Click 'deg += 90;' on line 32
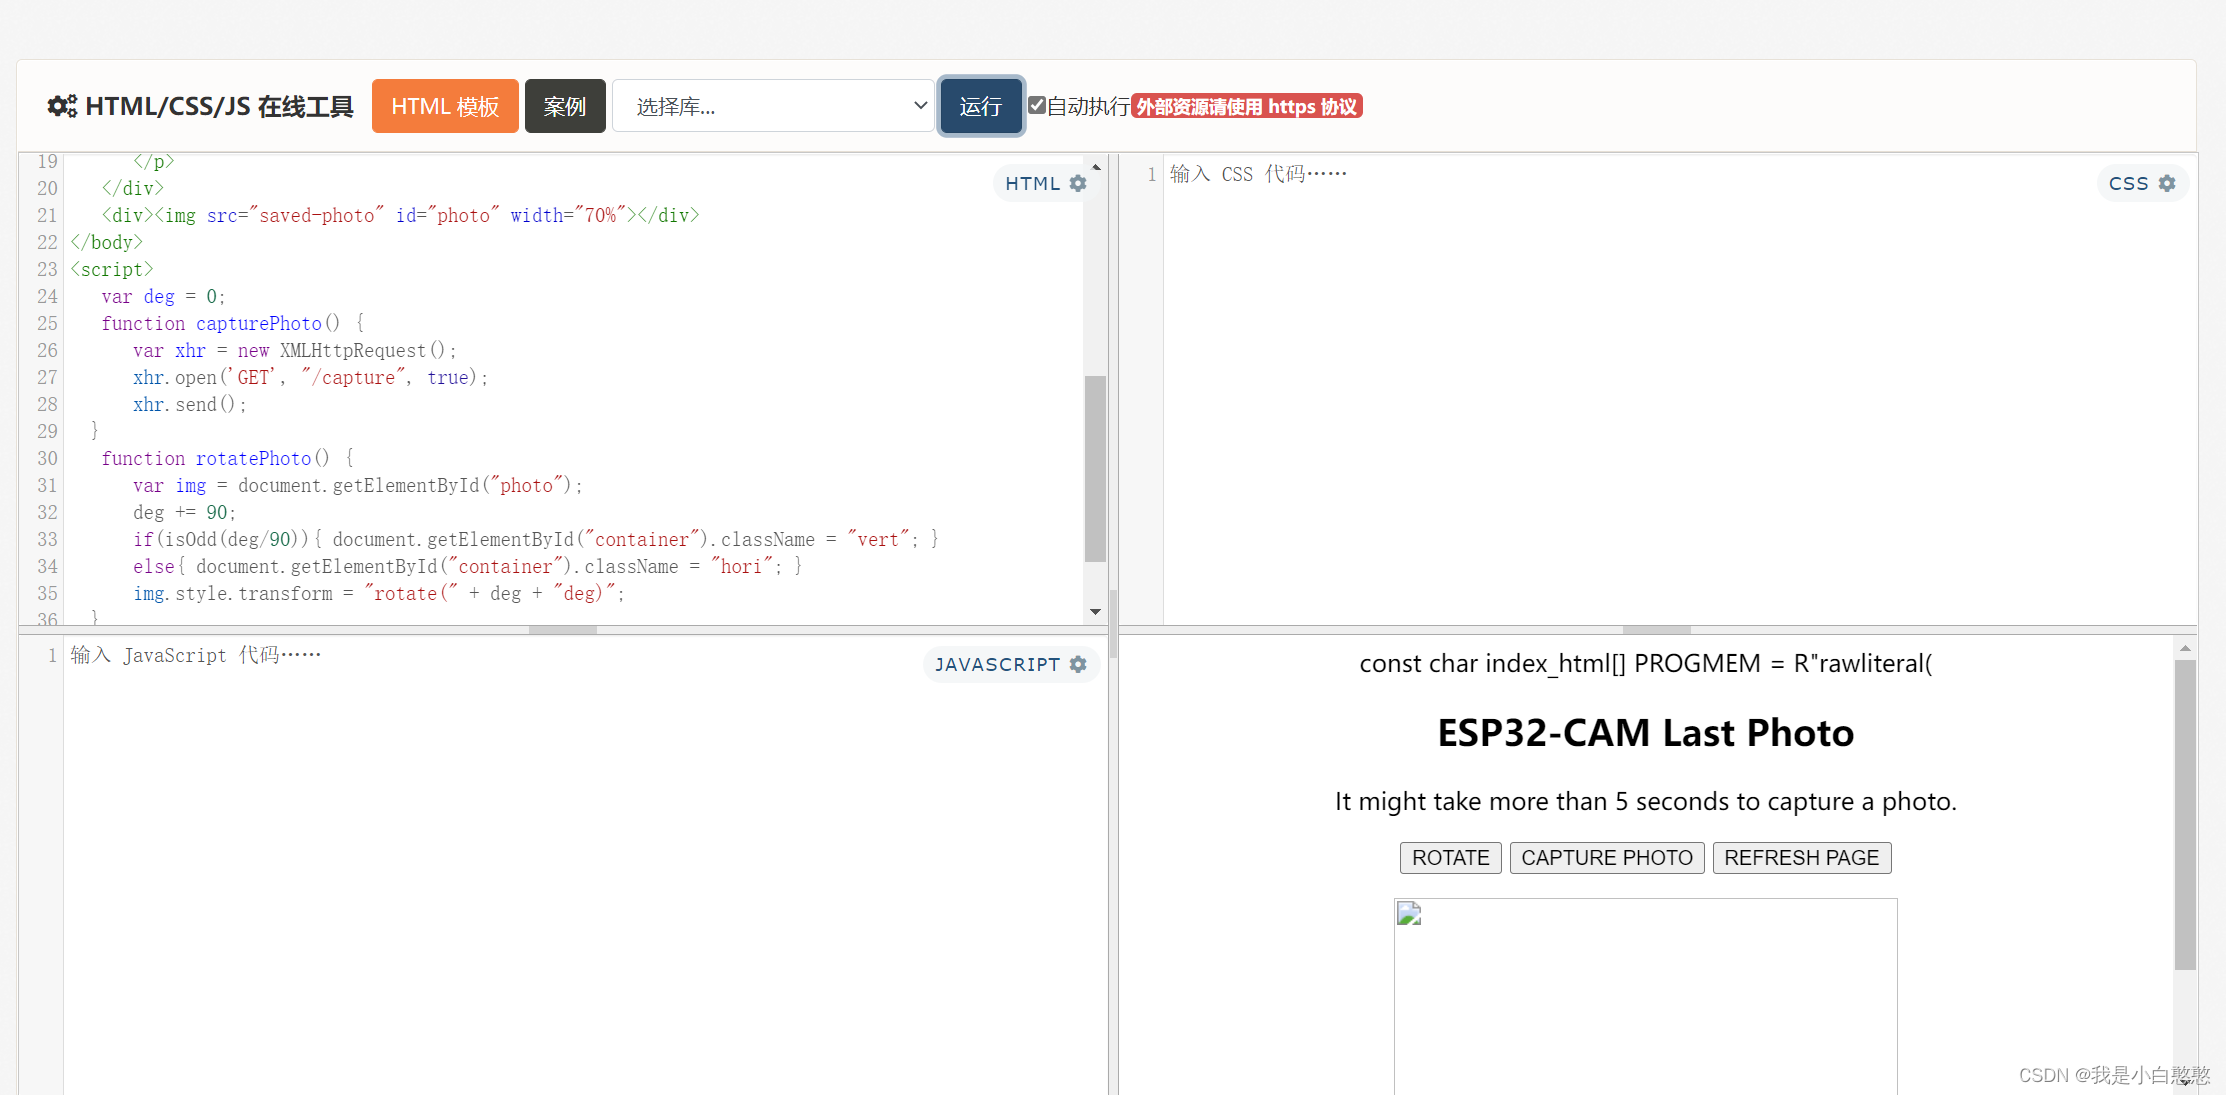2226x1095 pixels. click(185, 512)
